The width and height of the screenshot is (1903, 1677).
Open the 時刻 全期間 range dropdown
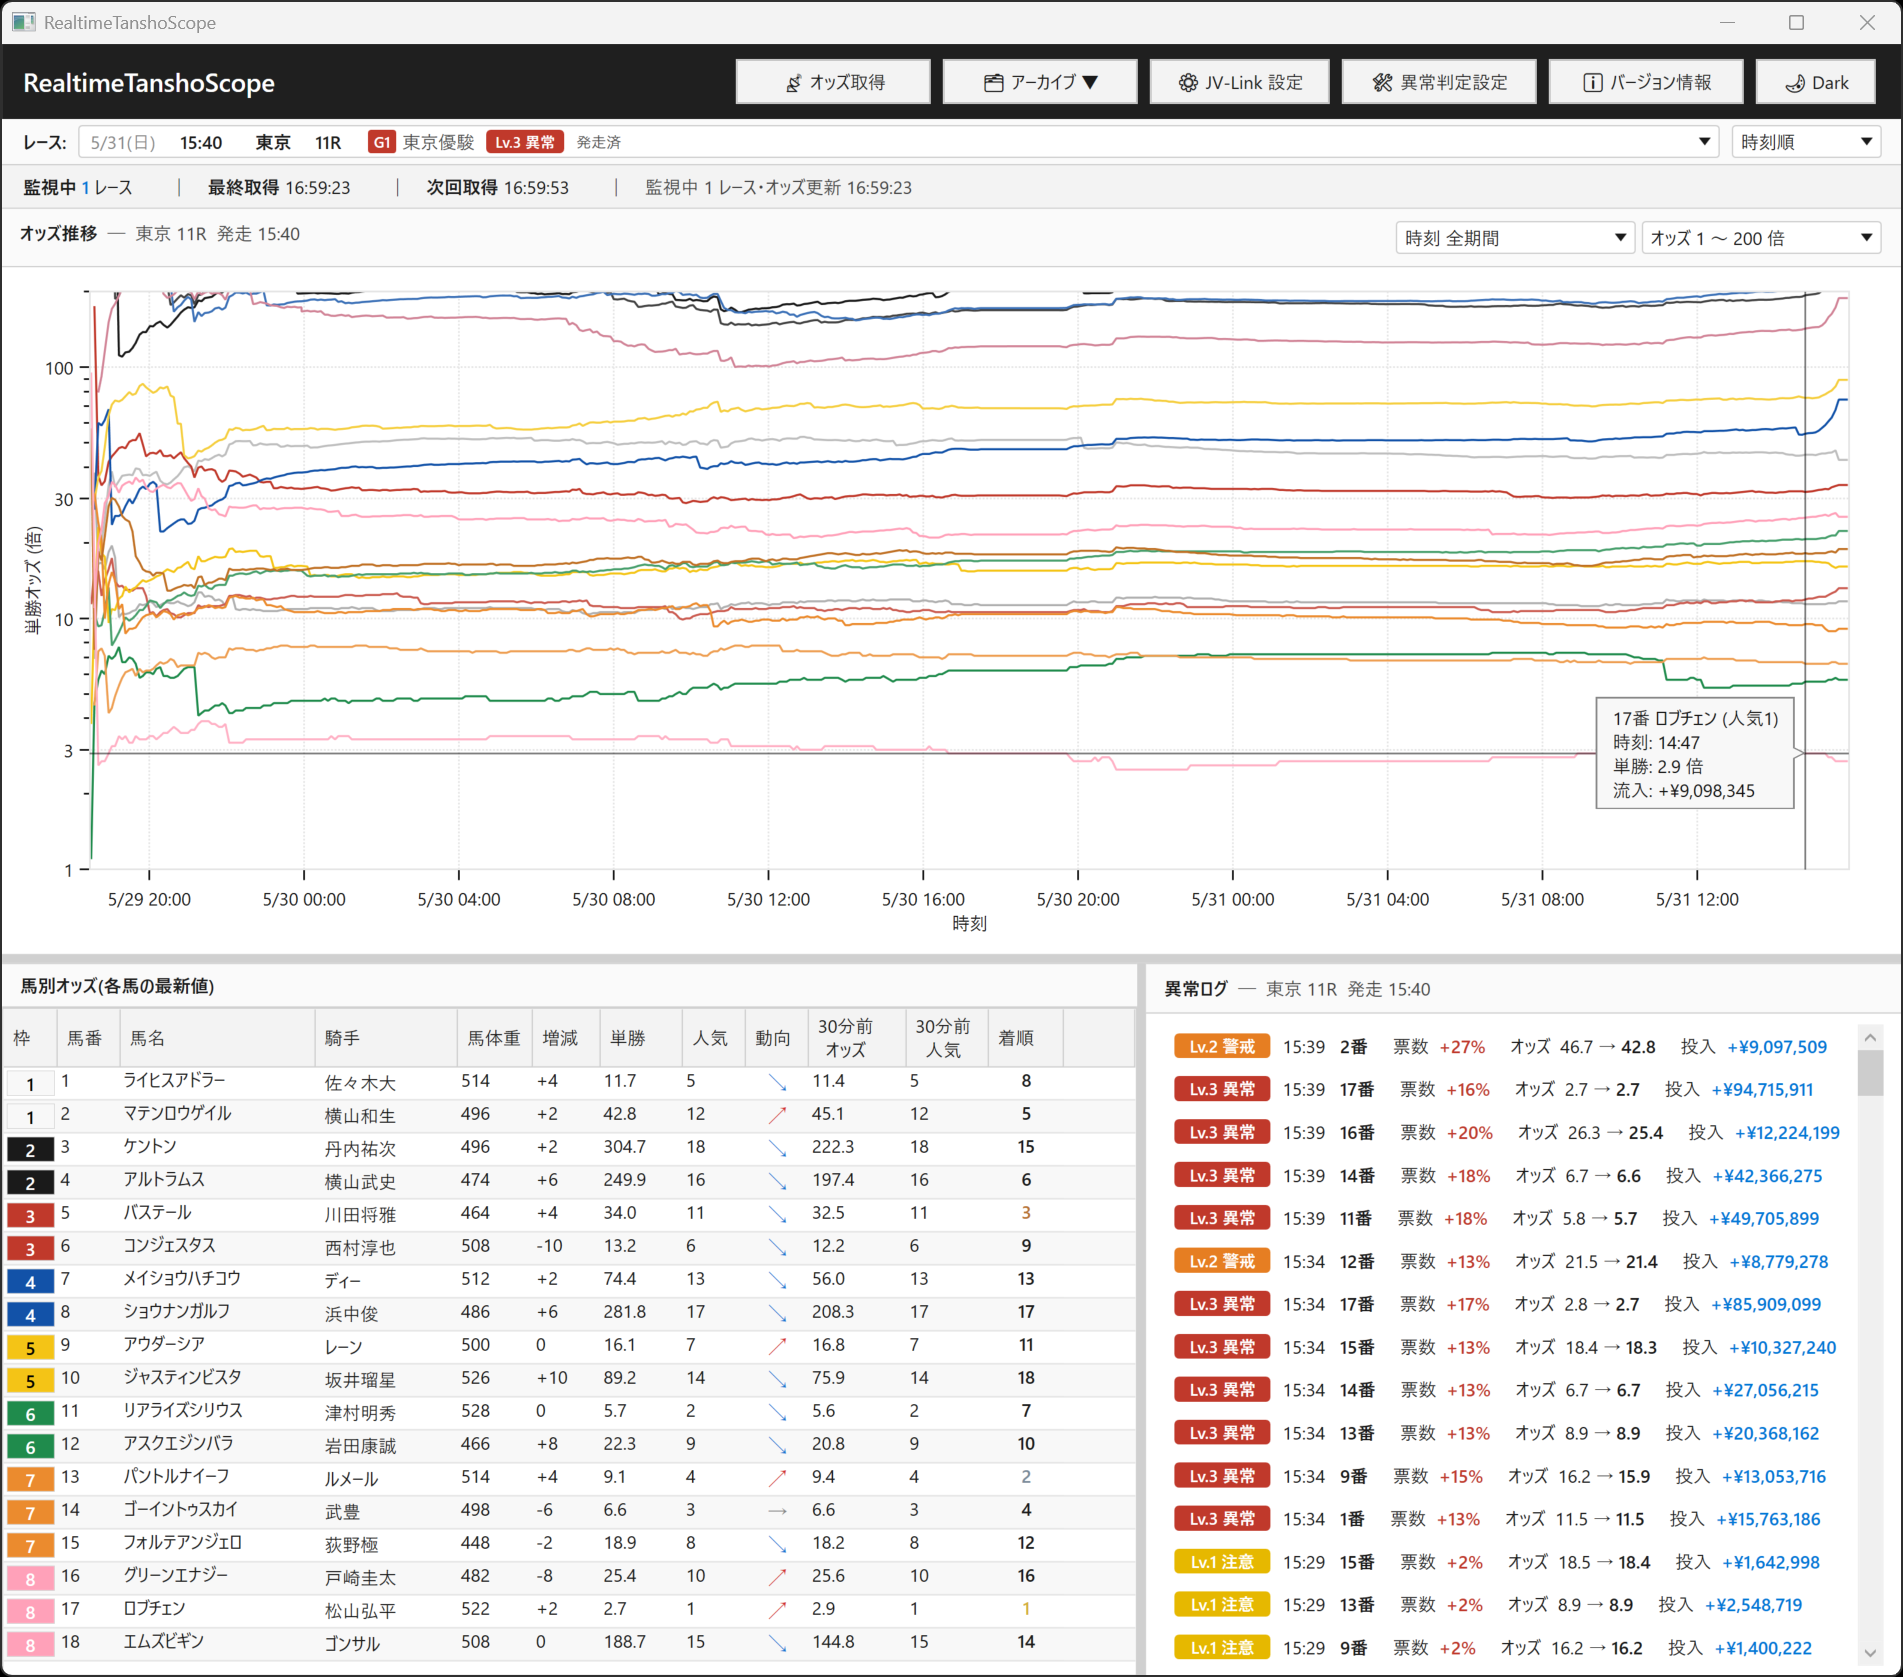click(1514, 238)
